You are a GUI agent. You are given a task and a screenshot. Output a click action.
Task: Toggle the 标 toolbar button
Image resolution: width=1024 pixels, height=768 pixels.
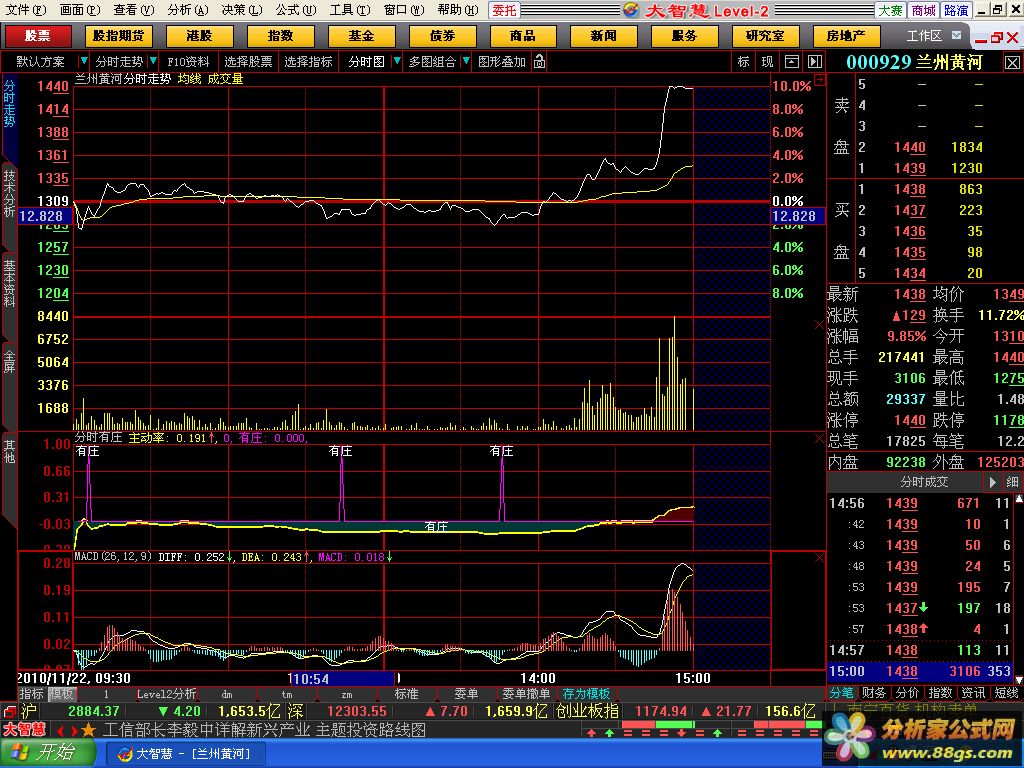[743, 61]
